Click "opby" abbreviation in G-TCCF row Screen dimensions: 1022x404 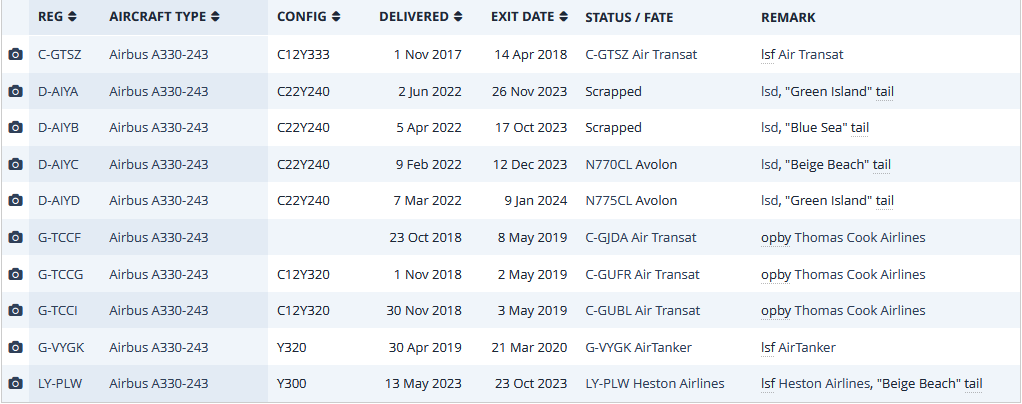point(775,238)
